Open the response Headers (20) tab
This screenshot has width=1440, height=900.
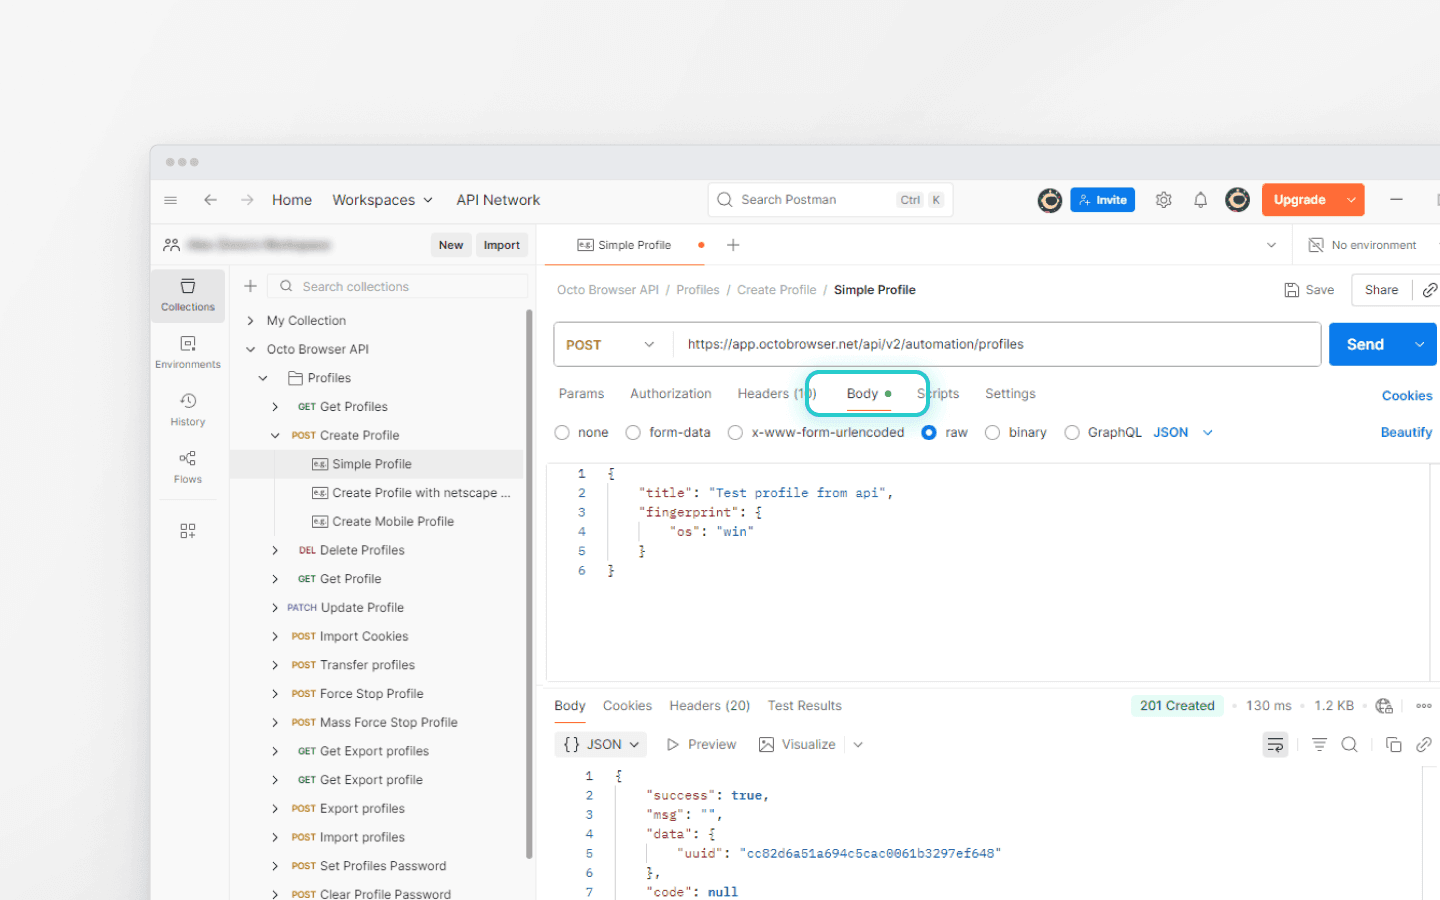[x=710, y=706]
